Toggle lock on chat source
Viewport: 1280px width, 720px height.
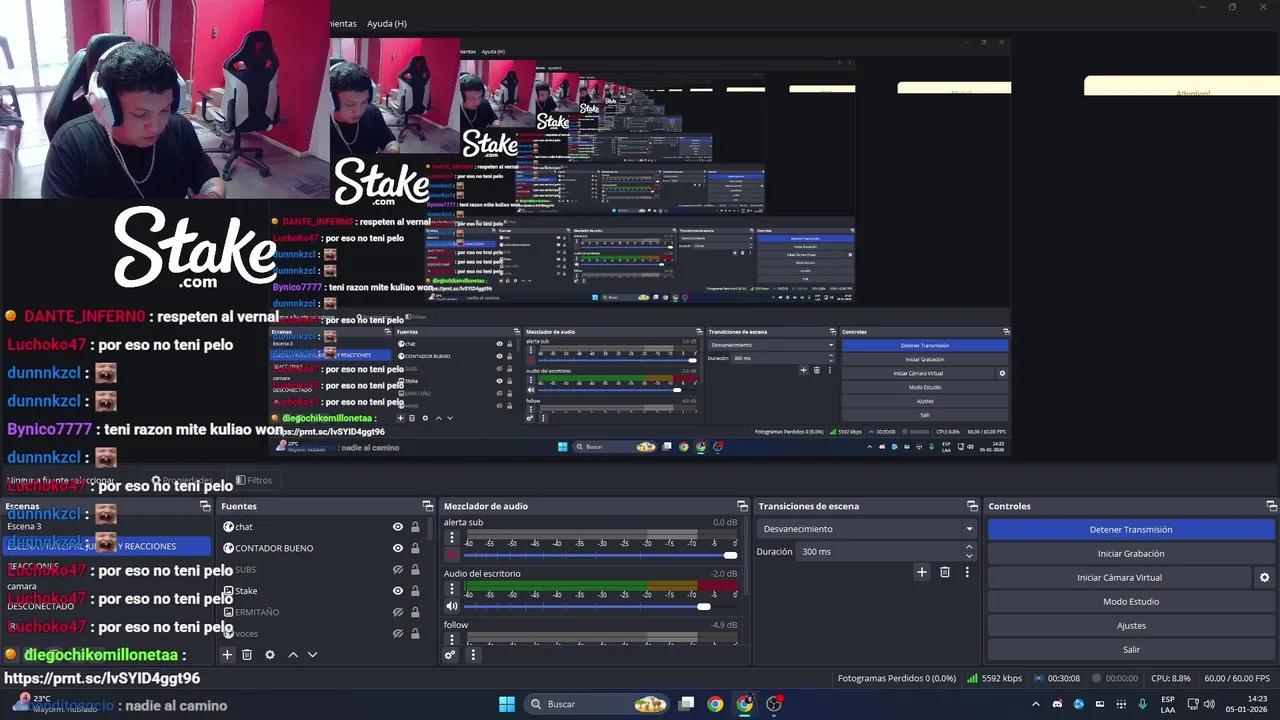tap(415, 527)
